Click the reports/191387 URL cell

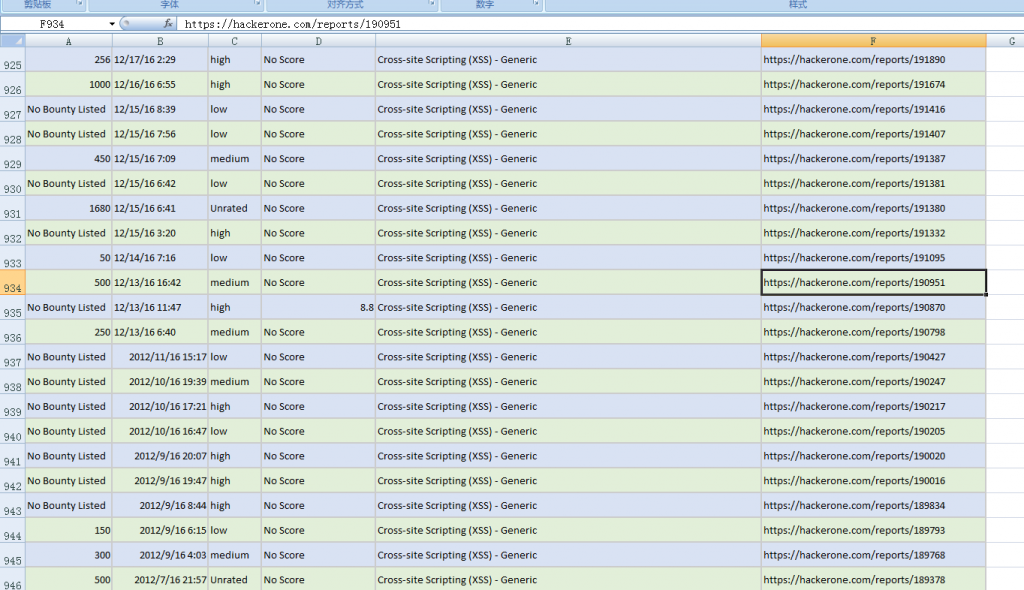click(x=873, y=159)
